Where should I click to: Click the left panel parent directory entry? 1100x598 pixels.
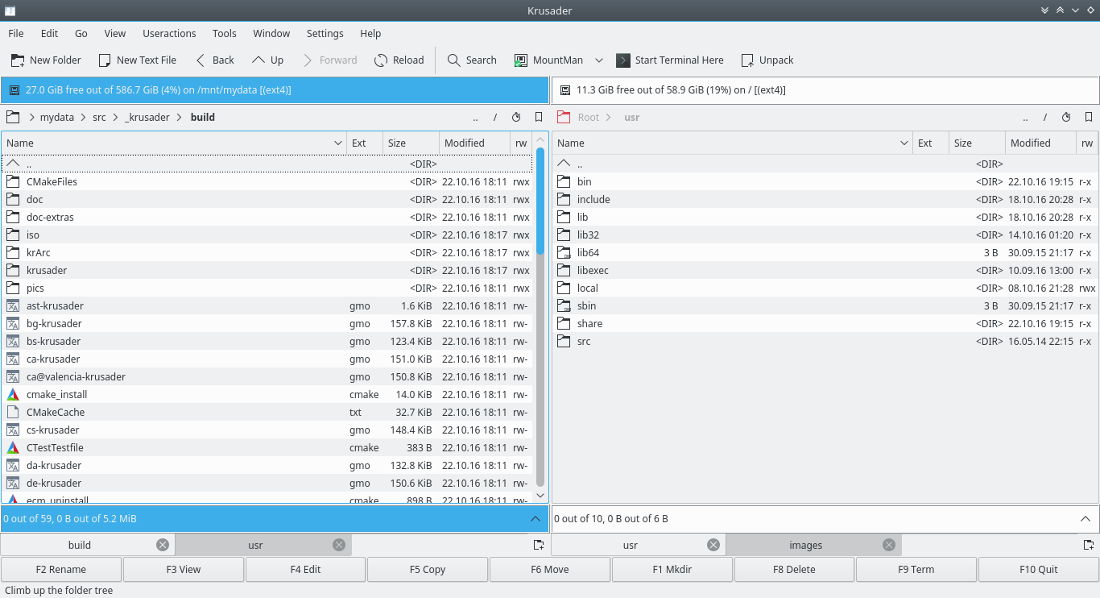pos(267,164)
